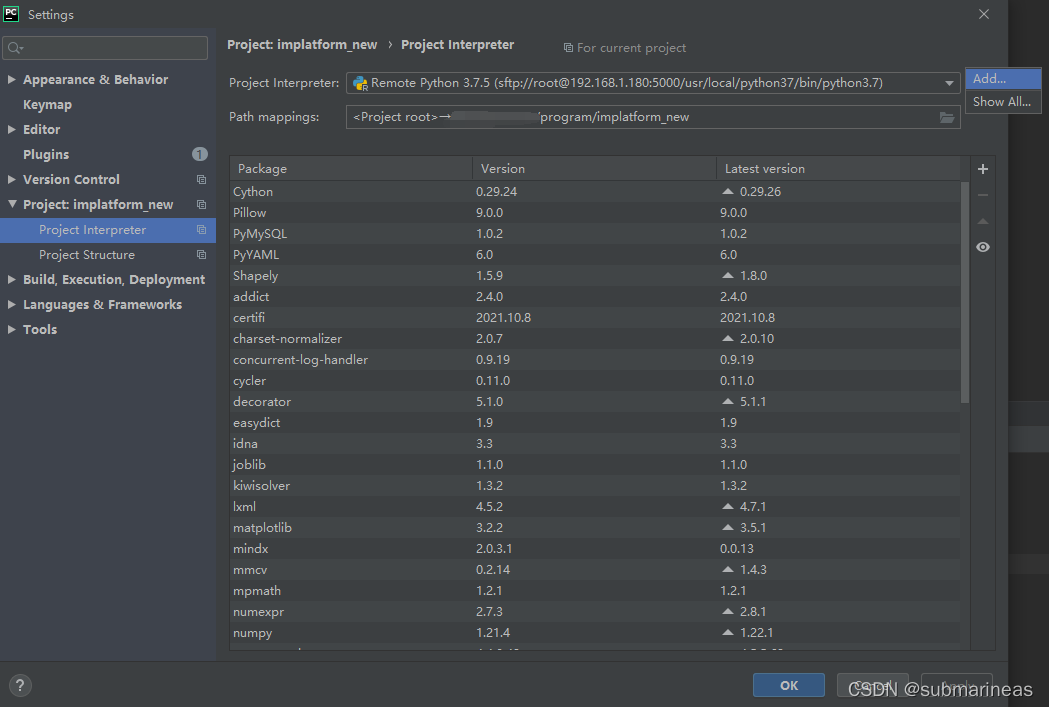Open the Project Interpreter dropdown arrow
Viewport: 1049px width, 707px height.
949,84
